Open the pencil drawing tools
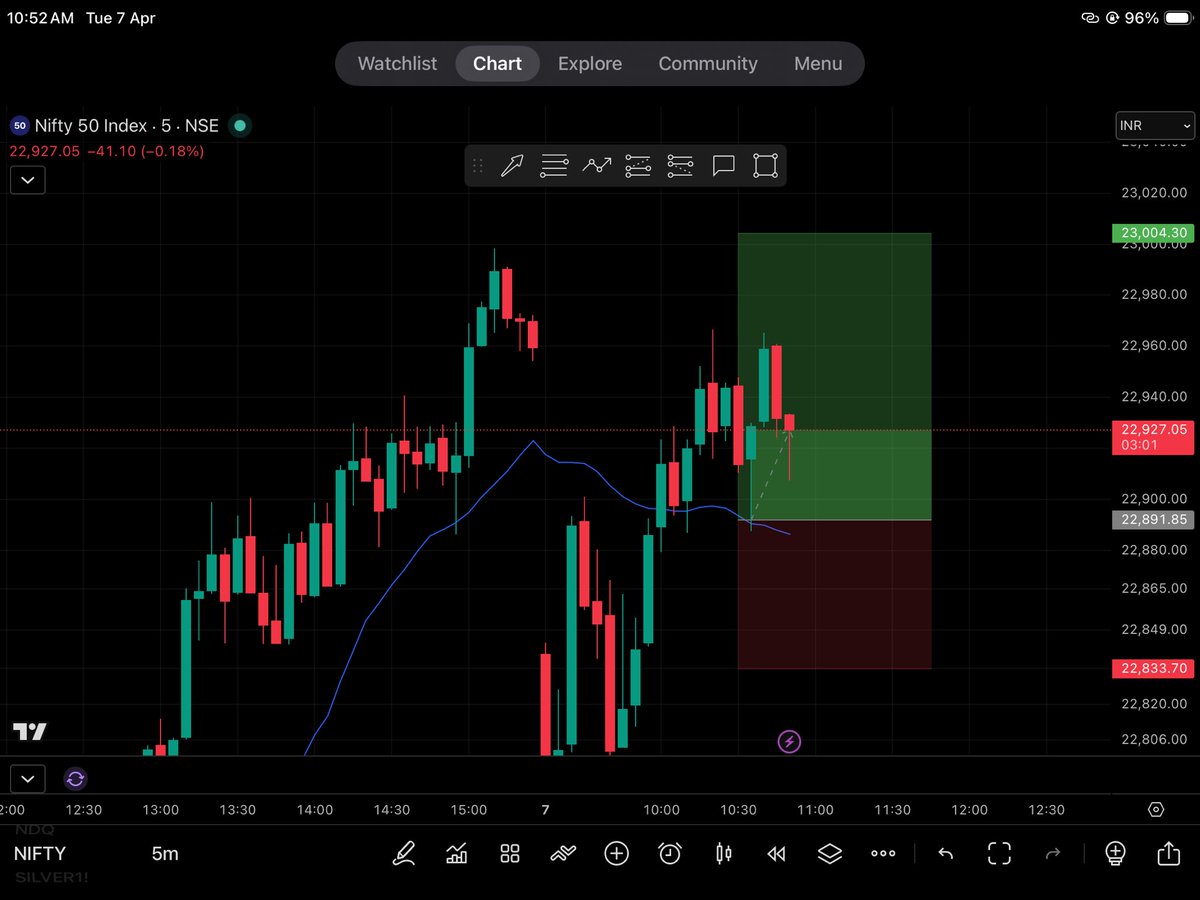The width and height of the screenshot is (1200, 900). [403, 853]
